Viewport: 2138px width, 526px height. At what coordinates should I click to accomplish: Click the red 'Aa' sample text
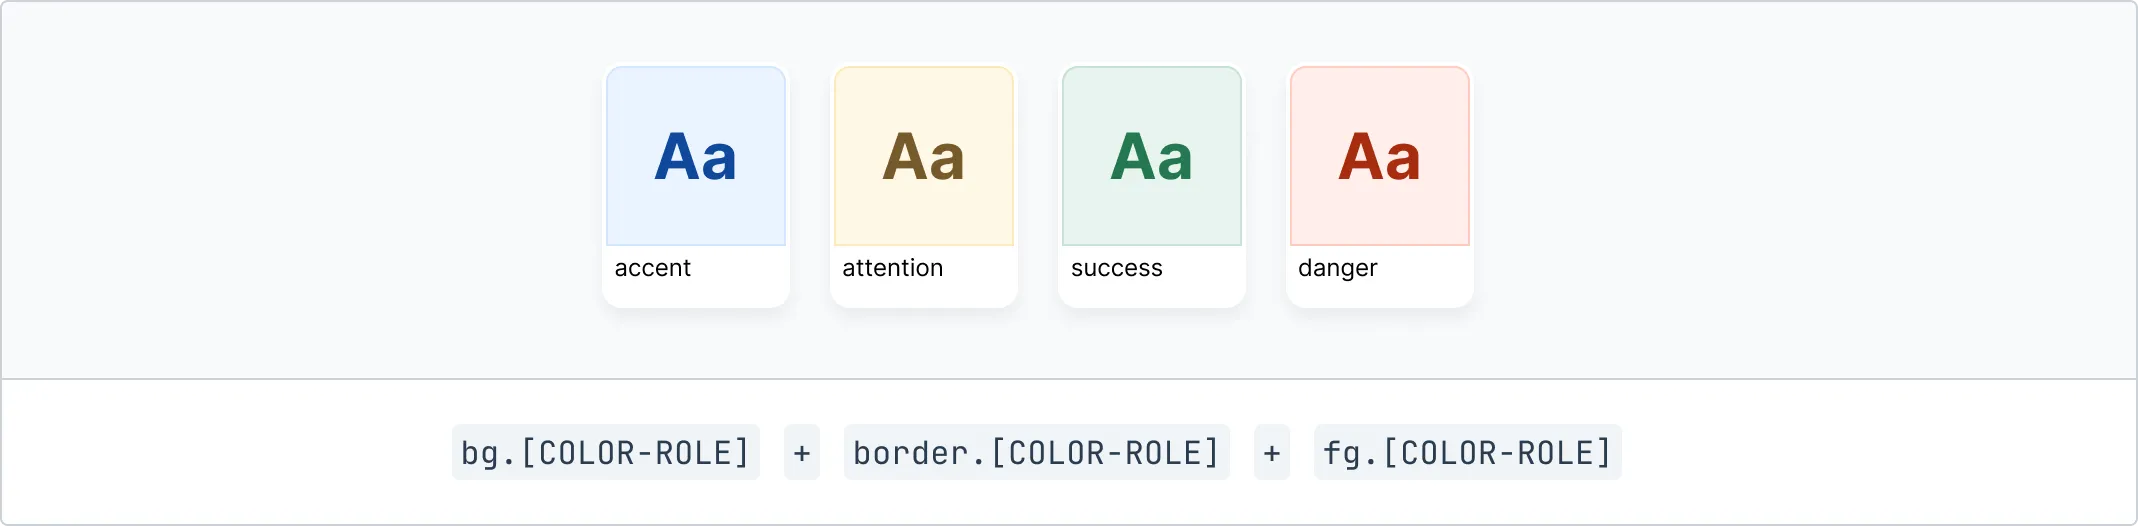pyautogui.click(x=1380, y=157)
